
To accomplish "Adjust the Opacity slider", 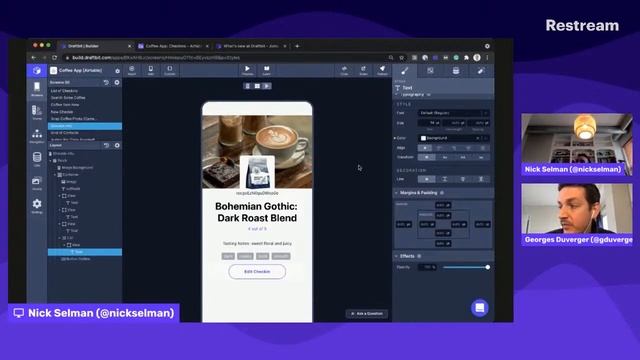I will point(466,267).
